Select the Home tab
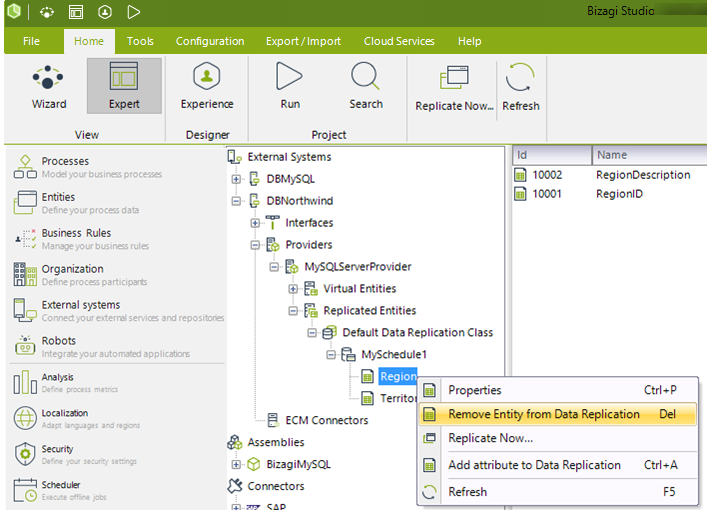This screenshot has width=707, height=510. coord(89,41)
